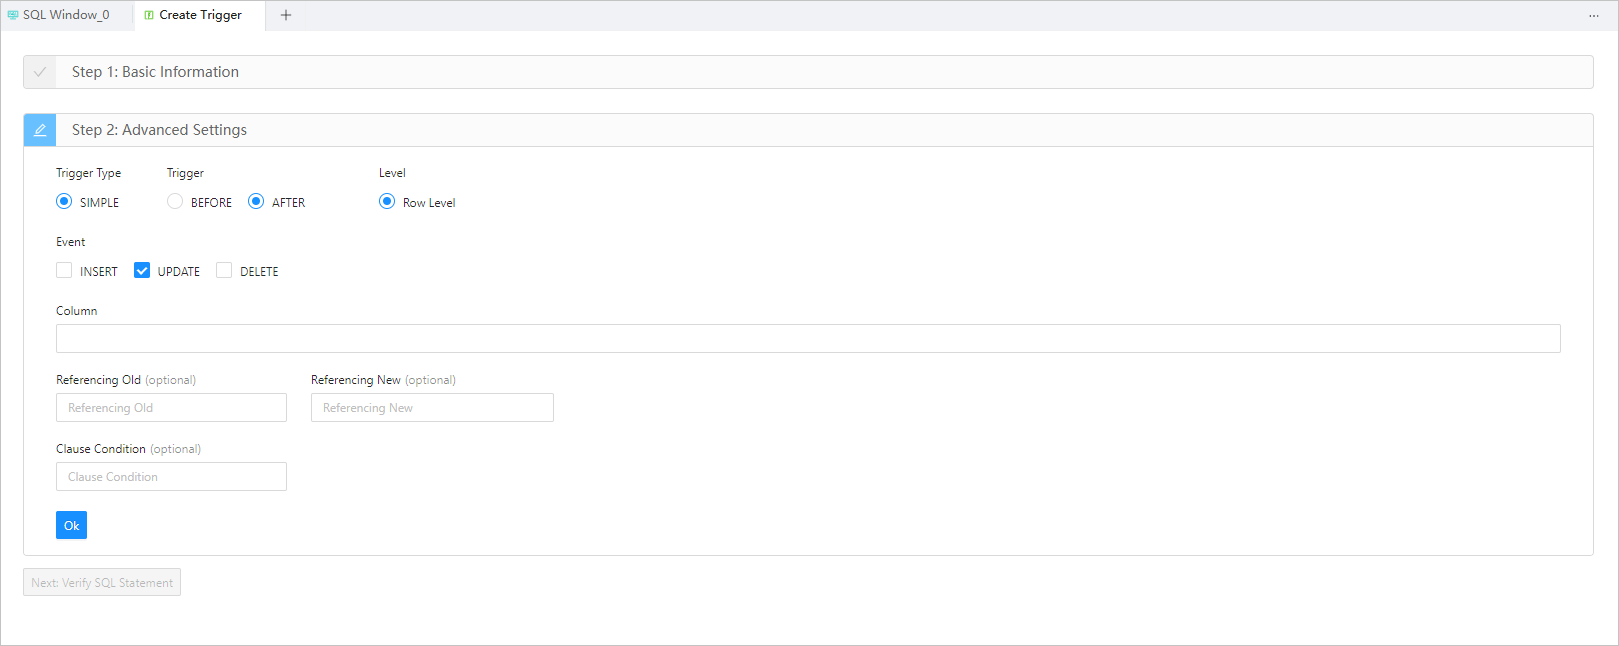Select Row Level radio option
Viewport: 1619px width, 646px height.
coord(387,202)
